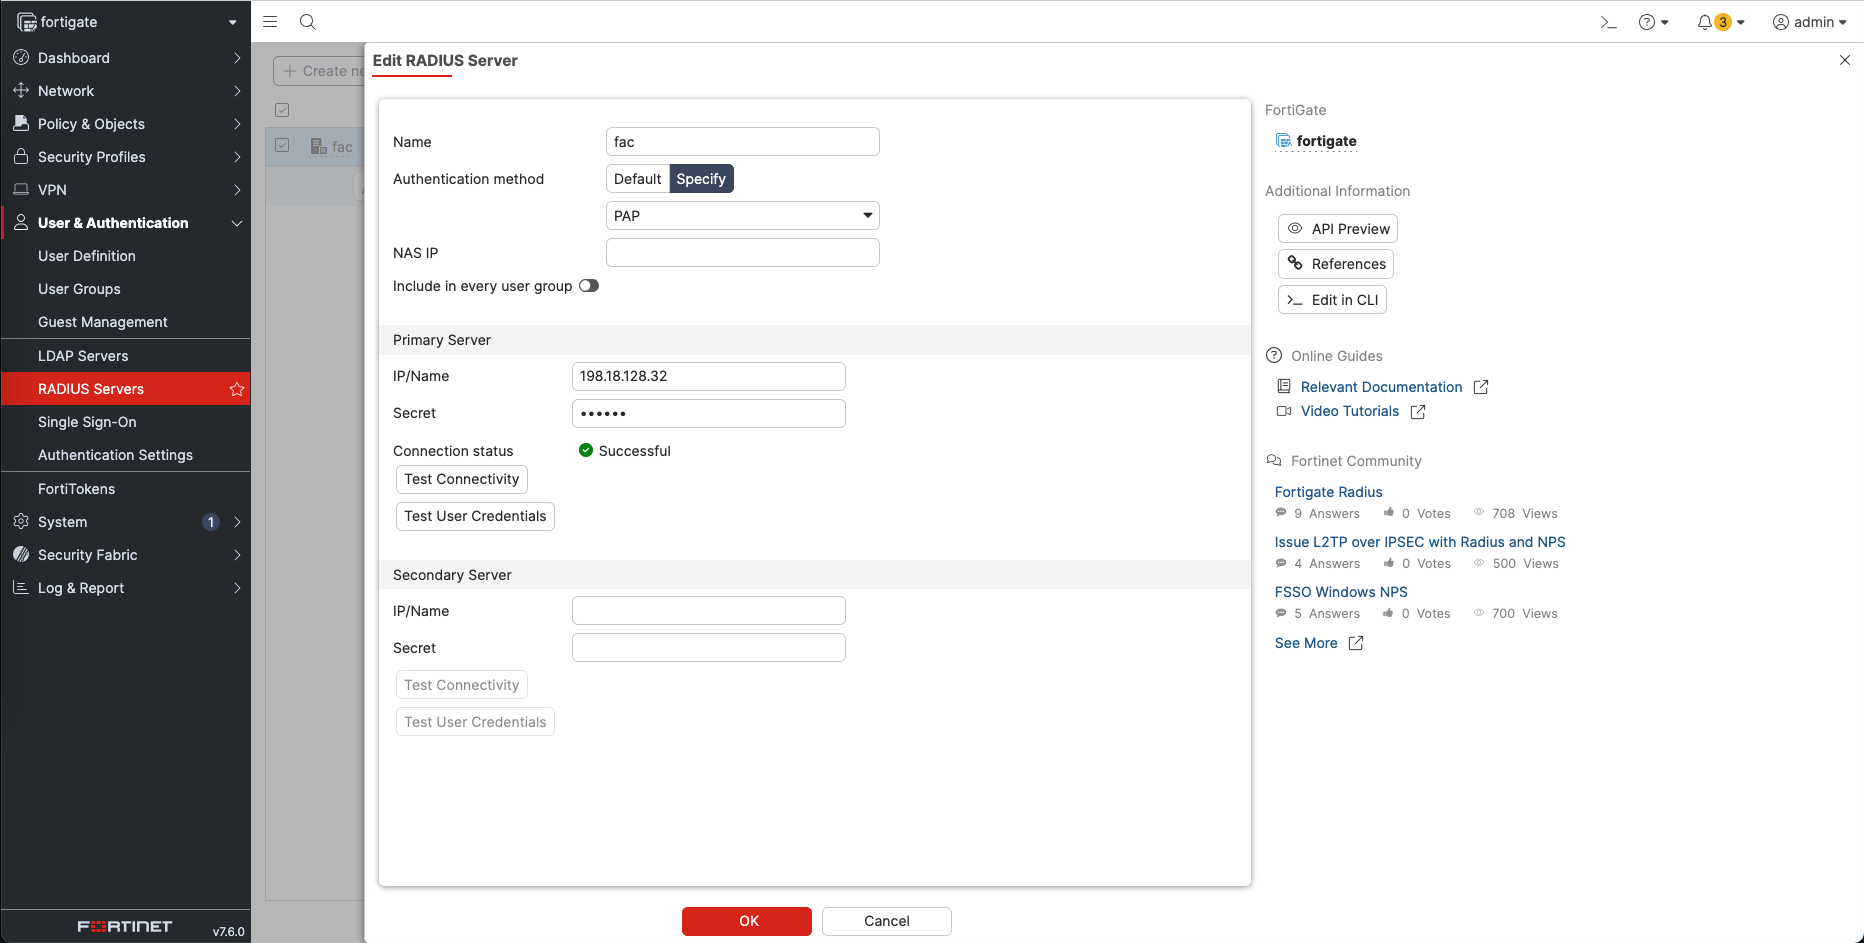The image size is (1864, 943).
Task: Uncheck the fac row checkbox
Action: 282,146
